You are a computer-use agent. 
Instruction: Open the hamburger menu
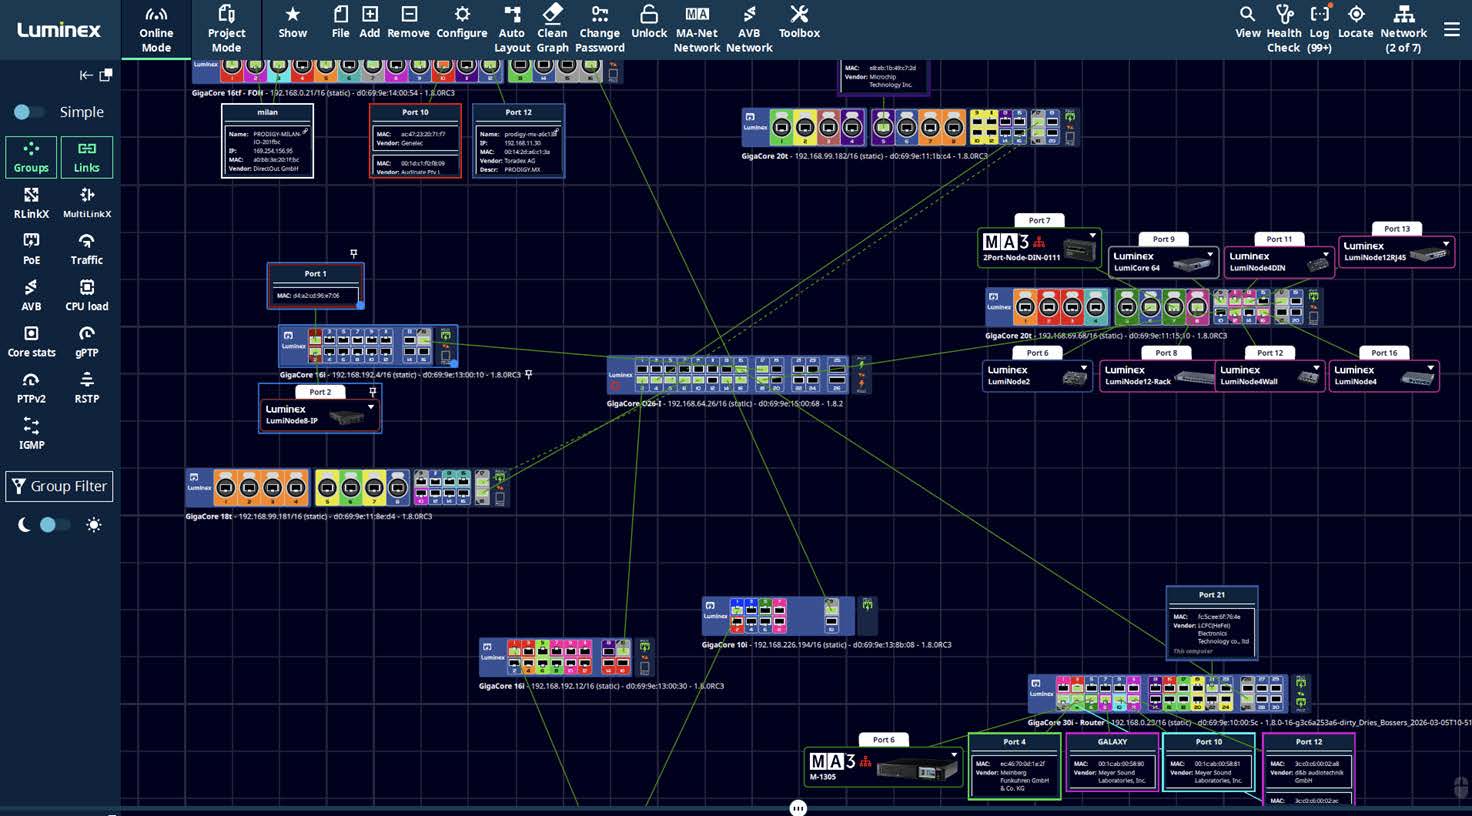pos(1452,30)
